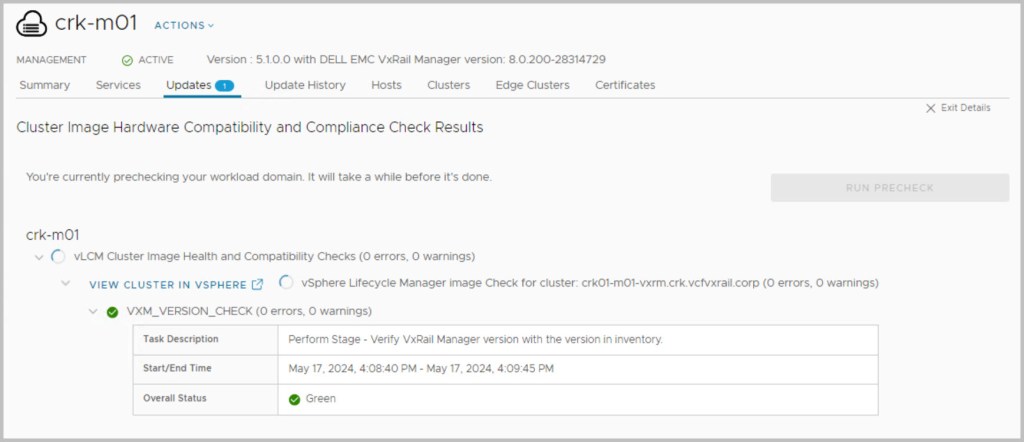Collapse the VXM_VERSION_CHECK details

[x=93, y=311]
